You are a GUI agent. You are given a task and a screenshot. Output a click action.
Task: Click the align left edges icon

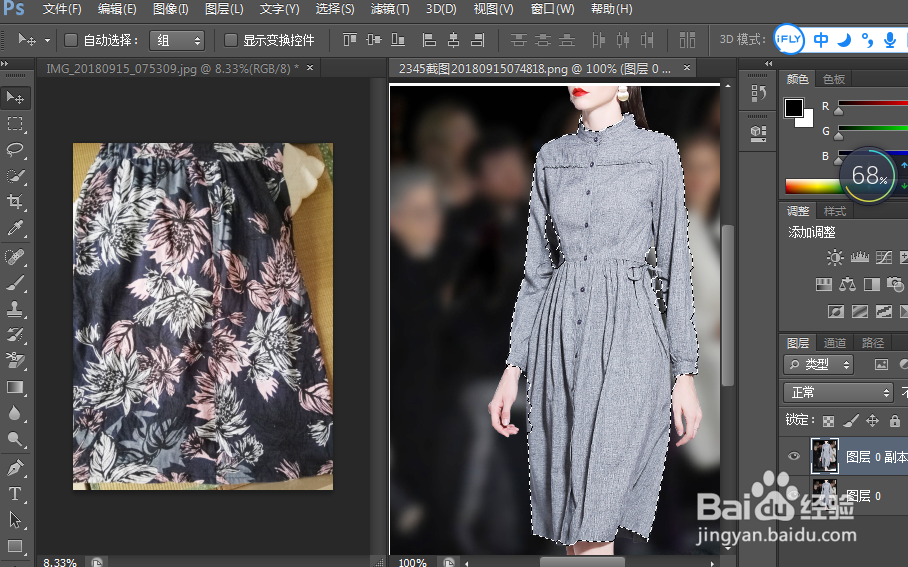(x=429, y=40)
